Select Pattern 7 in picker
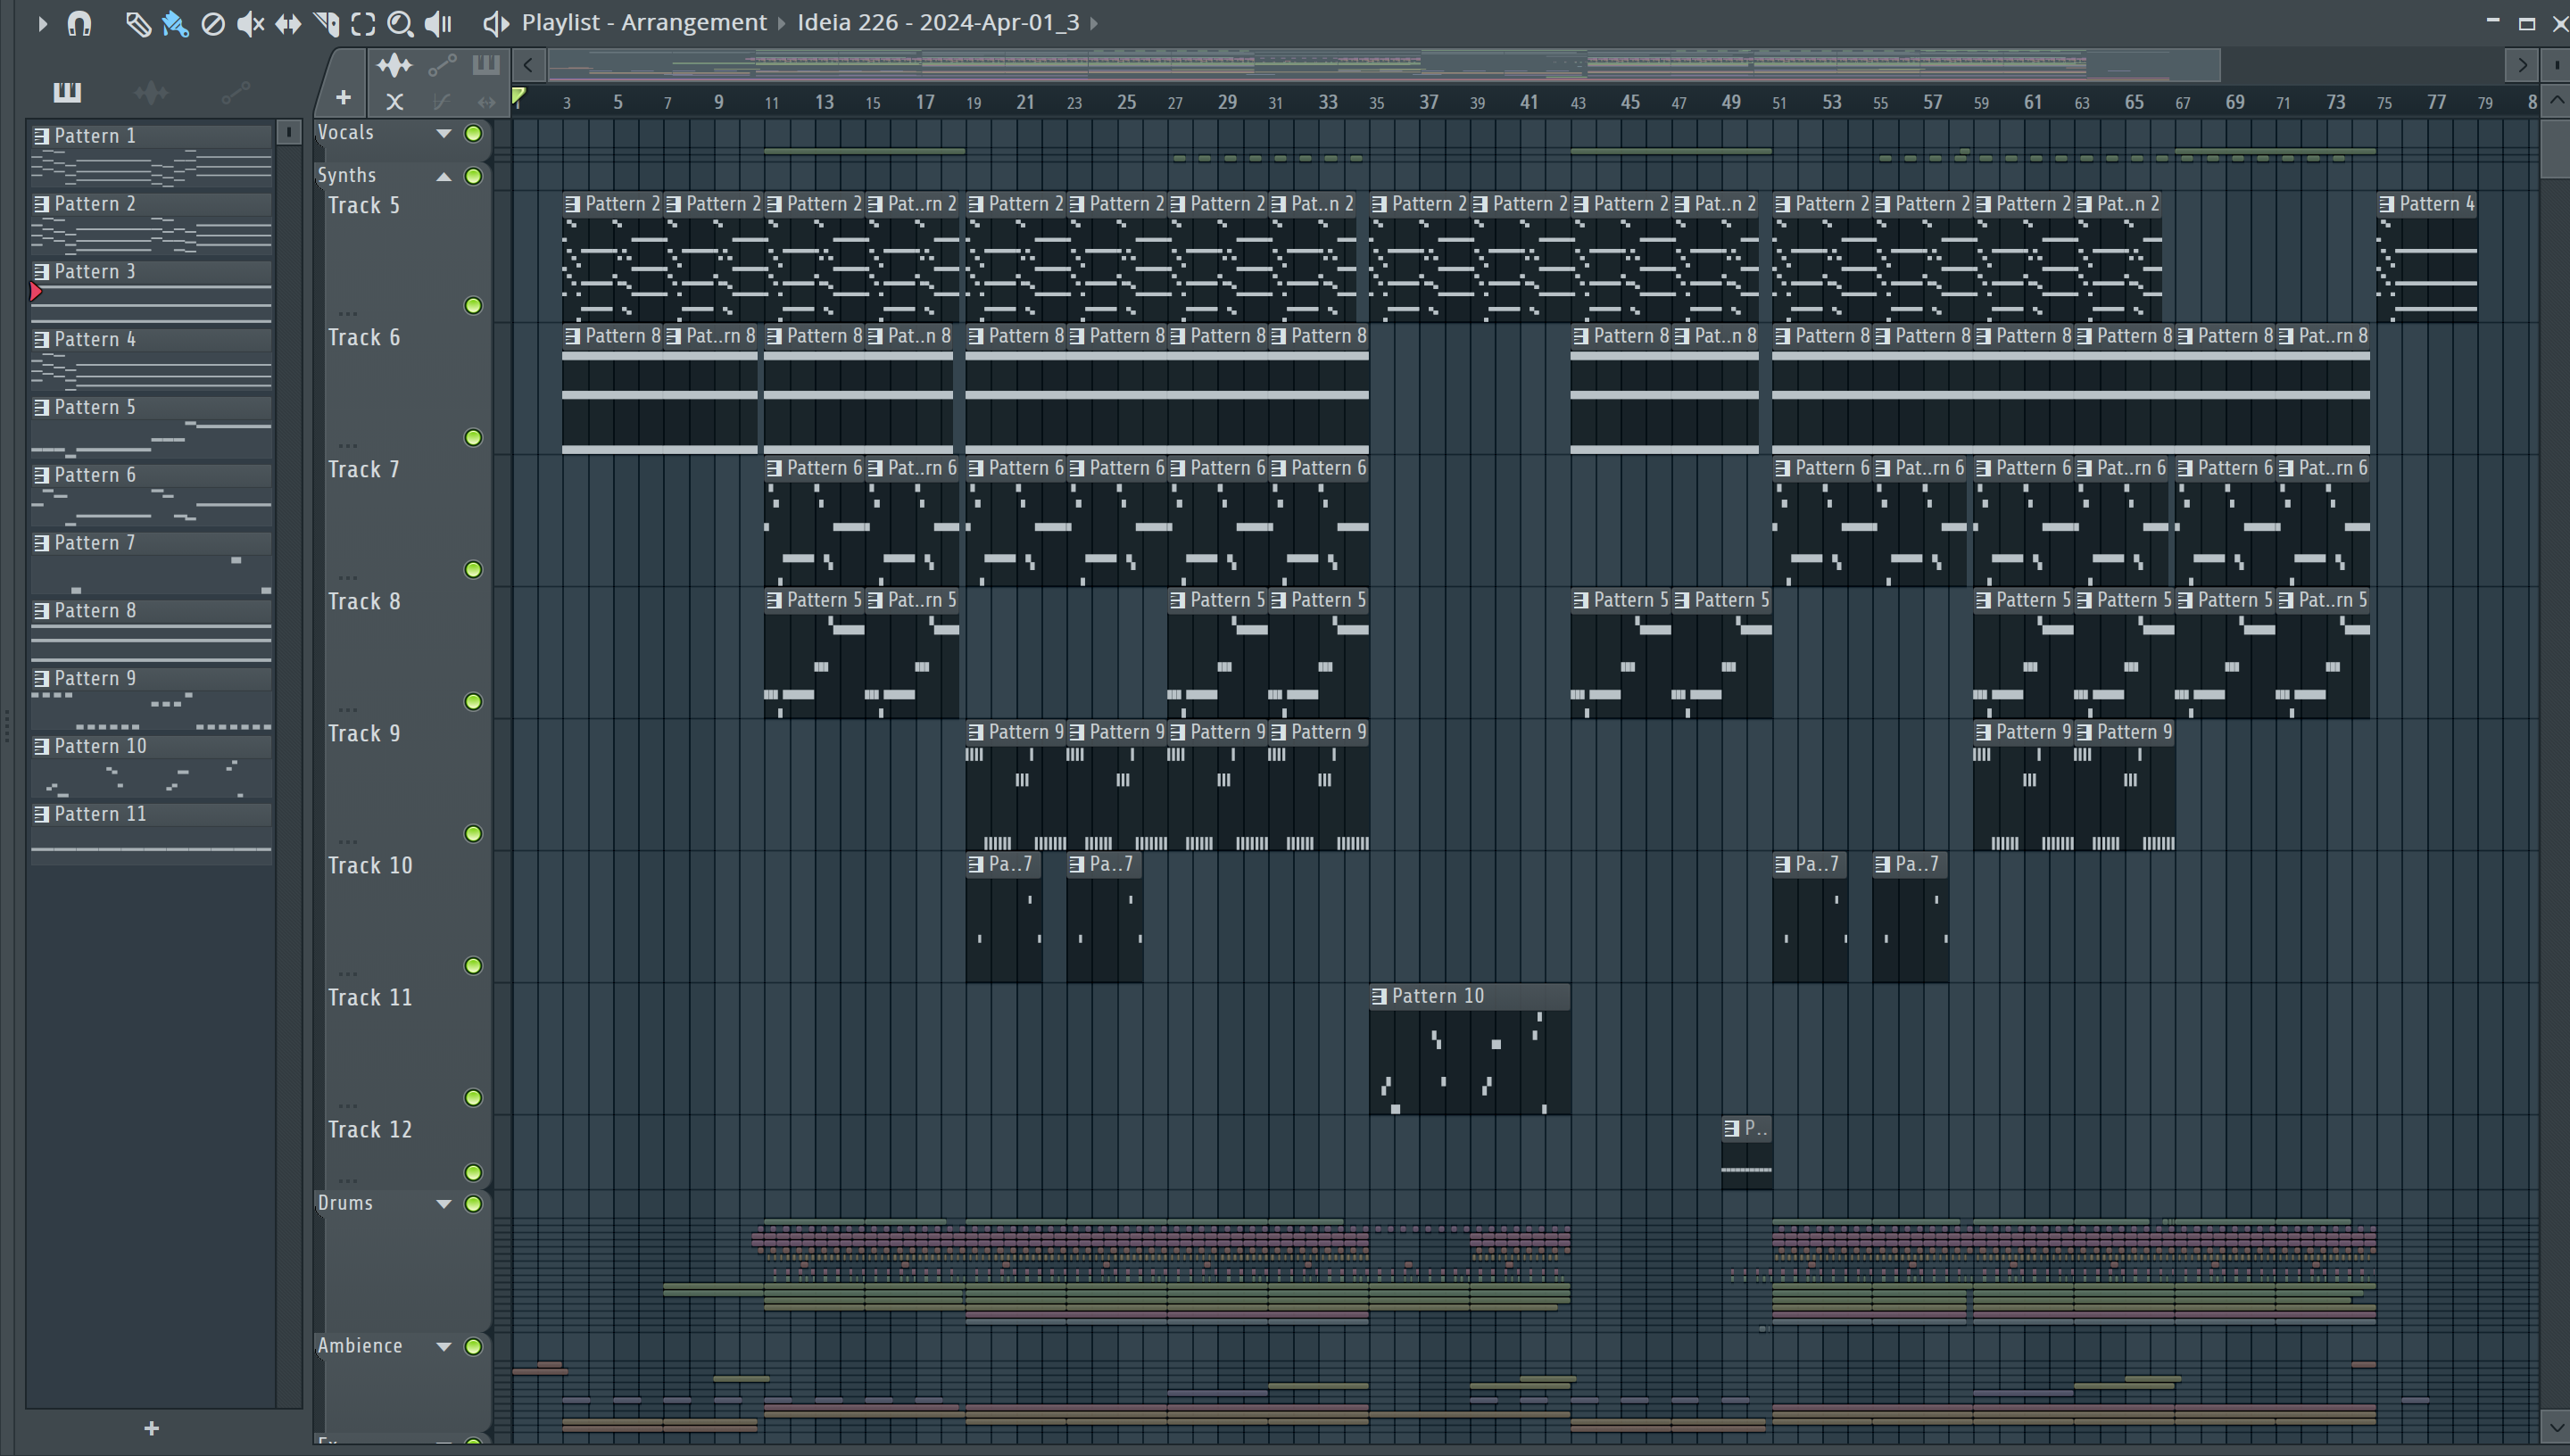 (x=151, y=542)
